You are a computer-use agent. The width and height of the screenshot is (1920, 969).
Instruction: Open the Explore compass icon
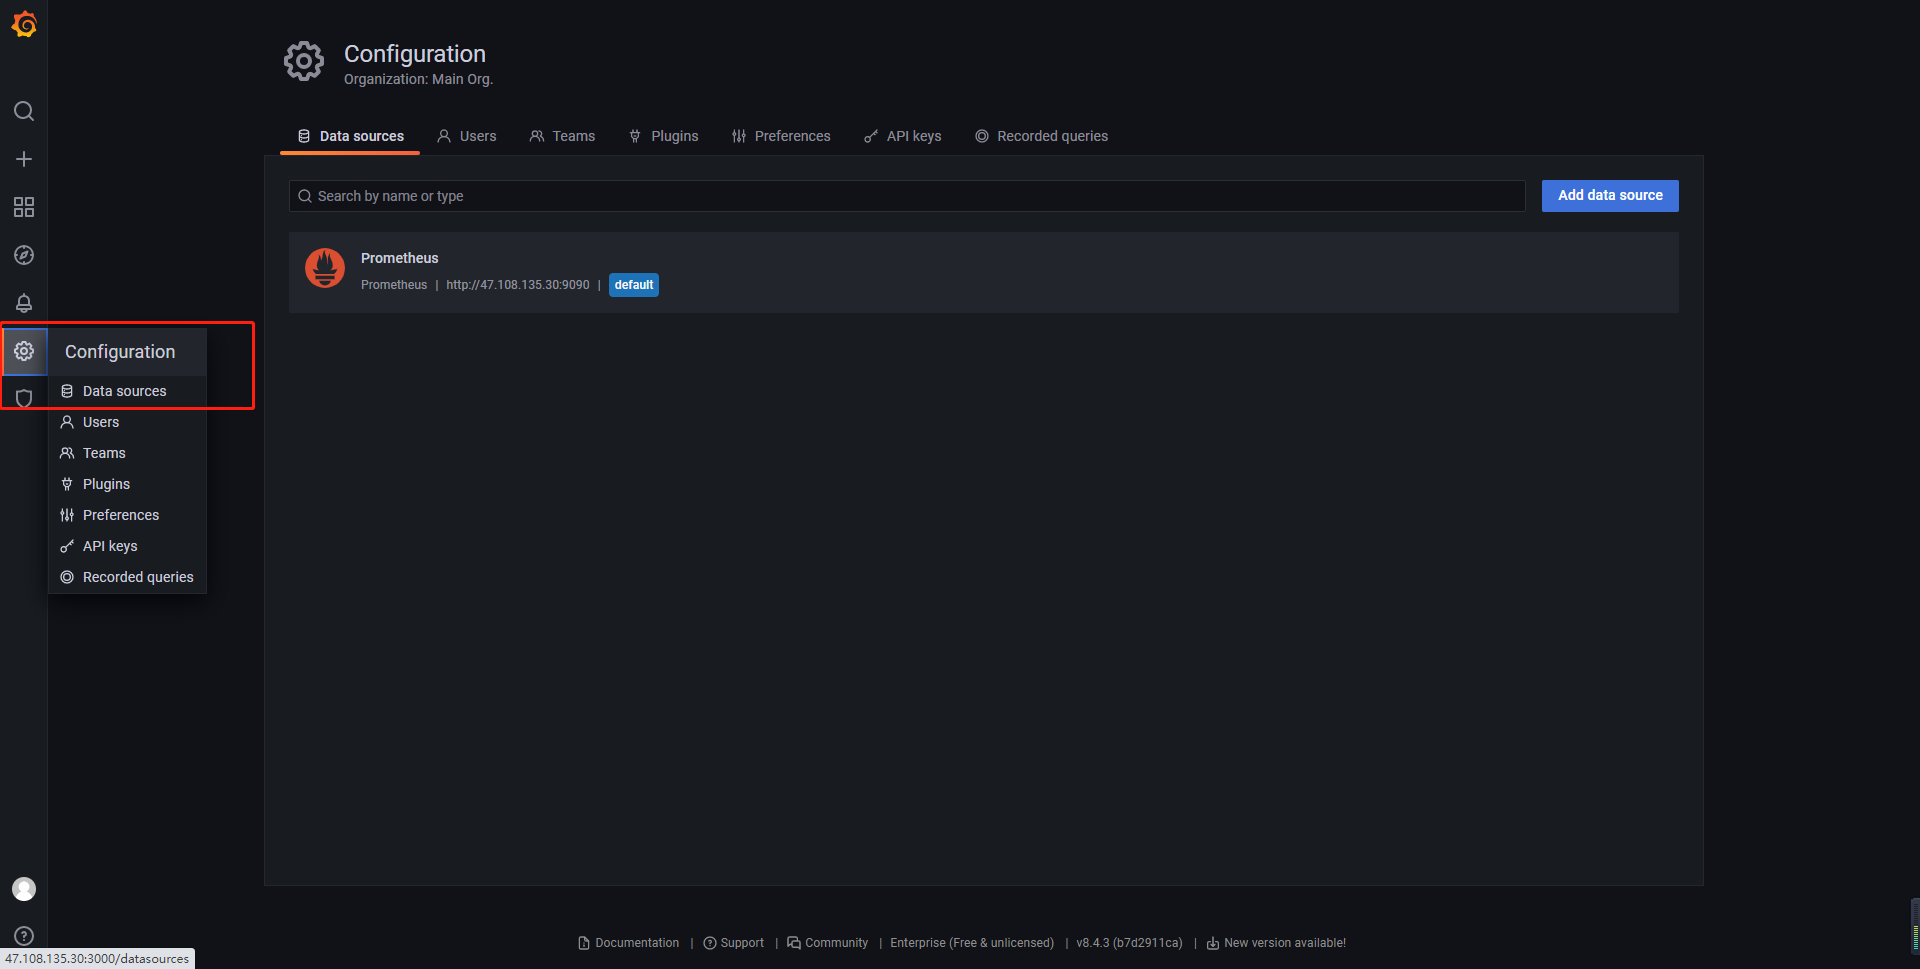point(24,255)
